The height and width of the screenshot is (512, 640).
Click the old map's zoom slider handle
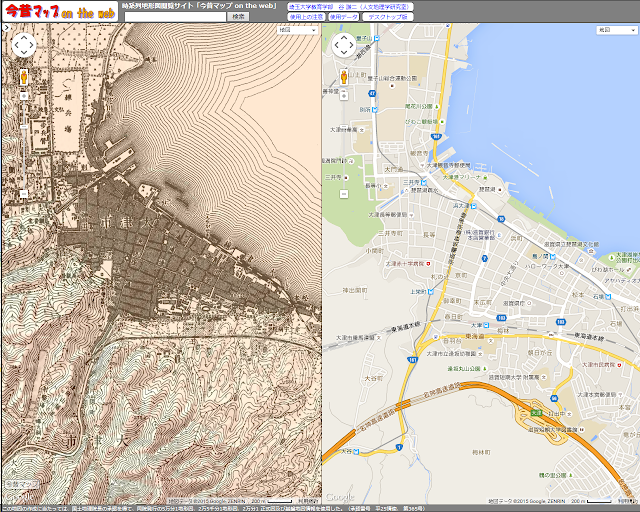click(x=24, y=127)
